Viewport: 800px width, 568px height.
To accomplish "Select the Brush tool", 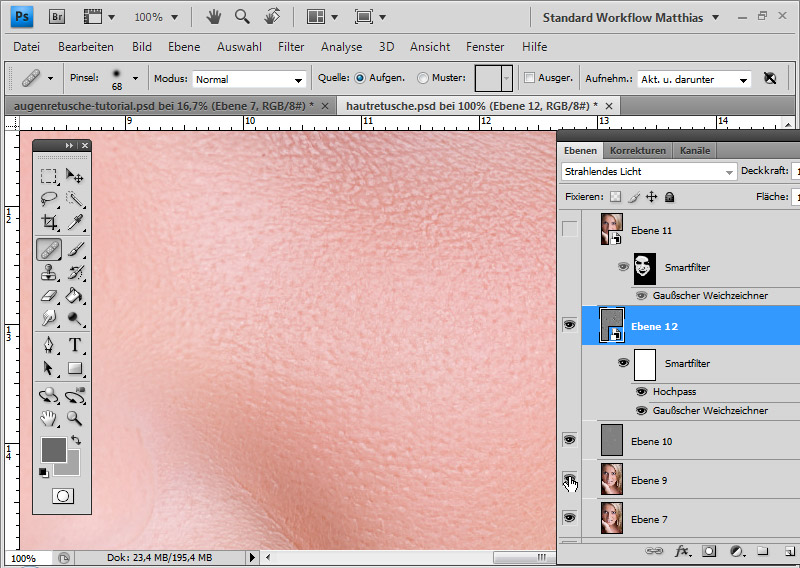I will coord(75,250).
